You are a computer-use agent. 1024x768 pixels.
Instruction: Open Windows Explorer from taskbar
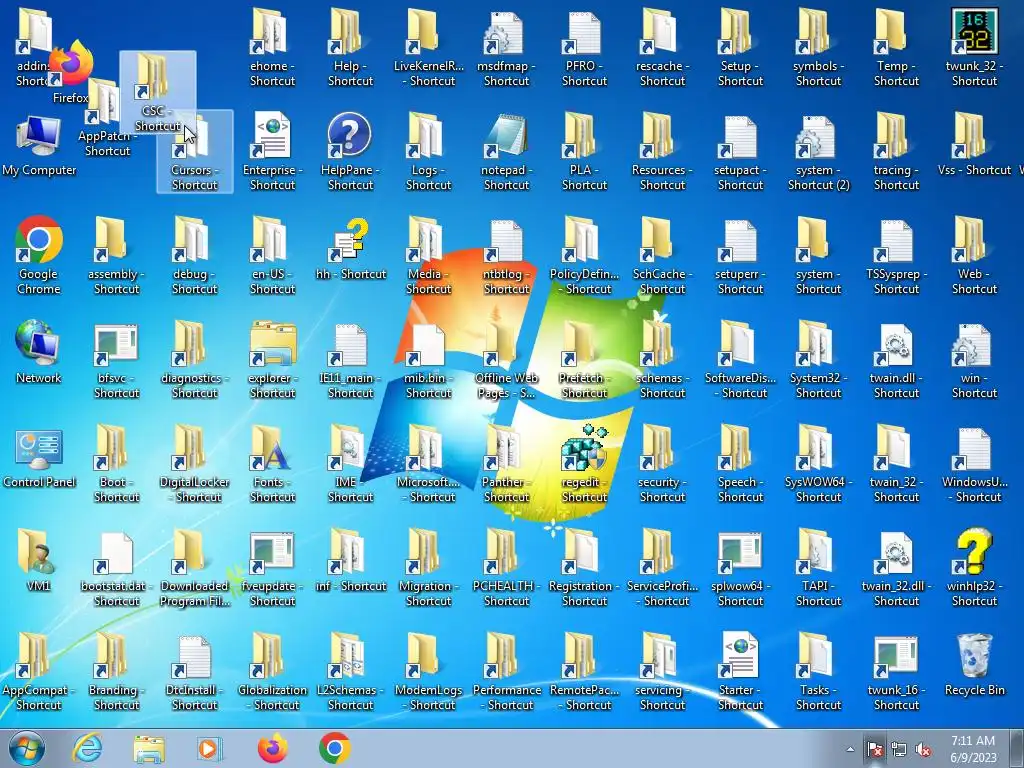149,749
